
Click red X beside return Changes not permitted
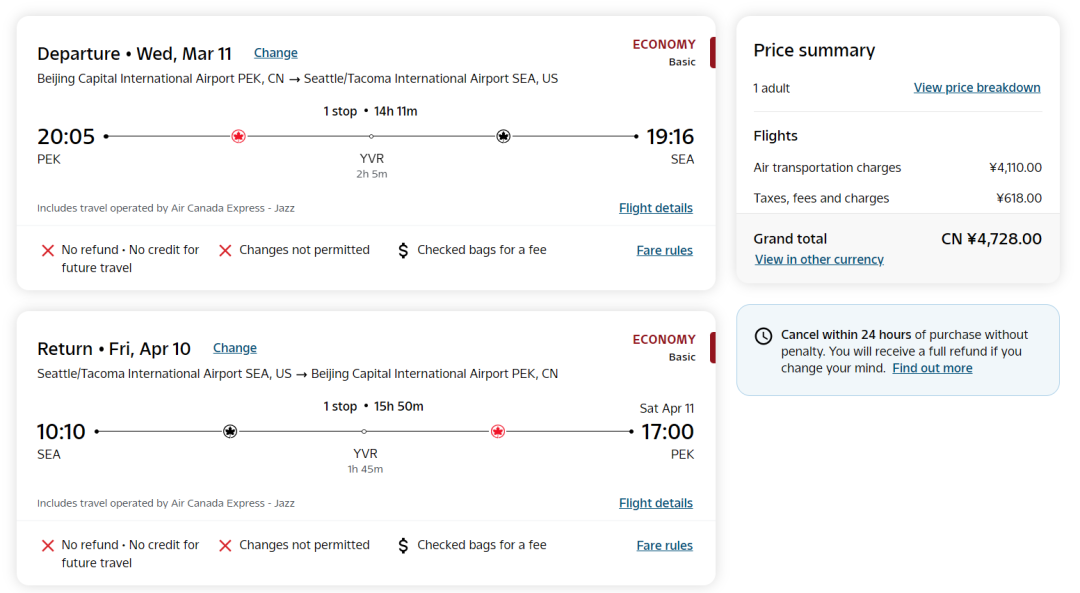225,545
